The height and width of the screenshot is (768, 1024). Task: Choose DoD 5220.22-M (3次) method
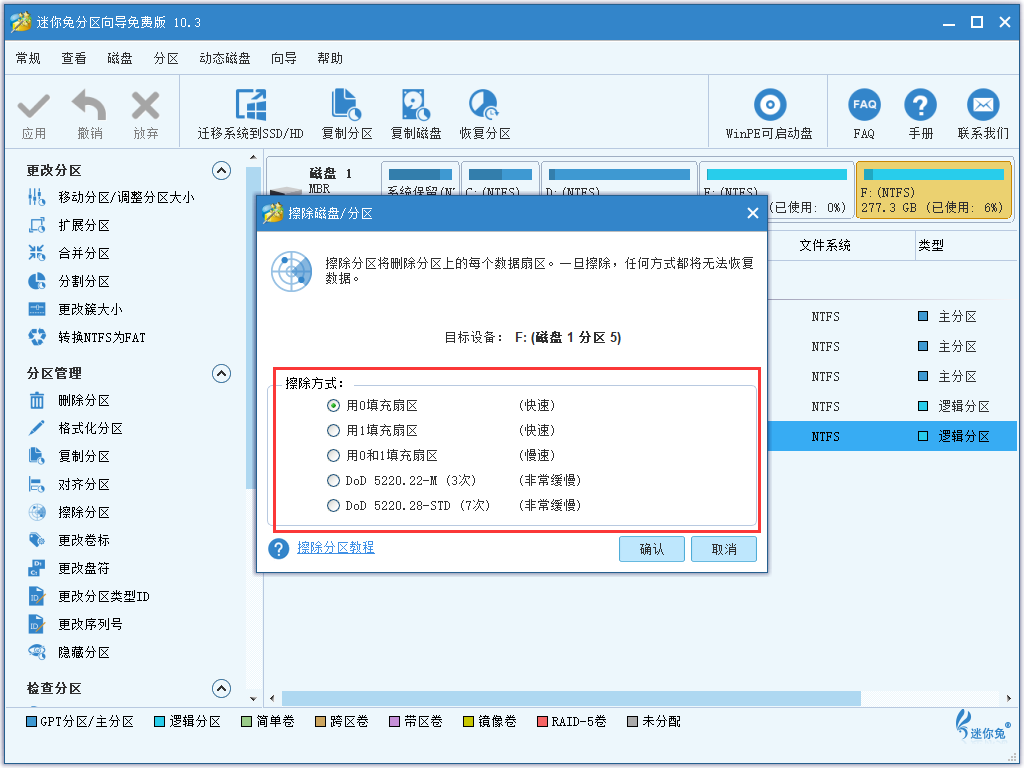click(x=333, y=481)
